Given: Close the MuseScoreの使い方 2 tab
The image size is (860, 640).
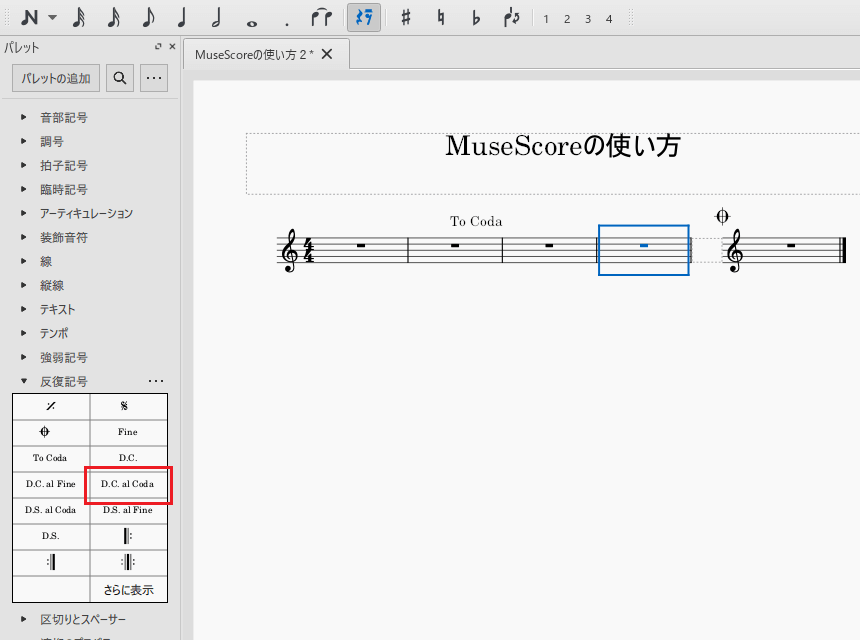Looking at the screenshot, I should click(x=327, y=54).
